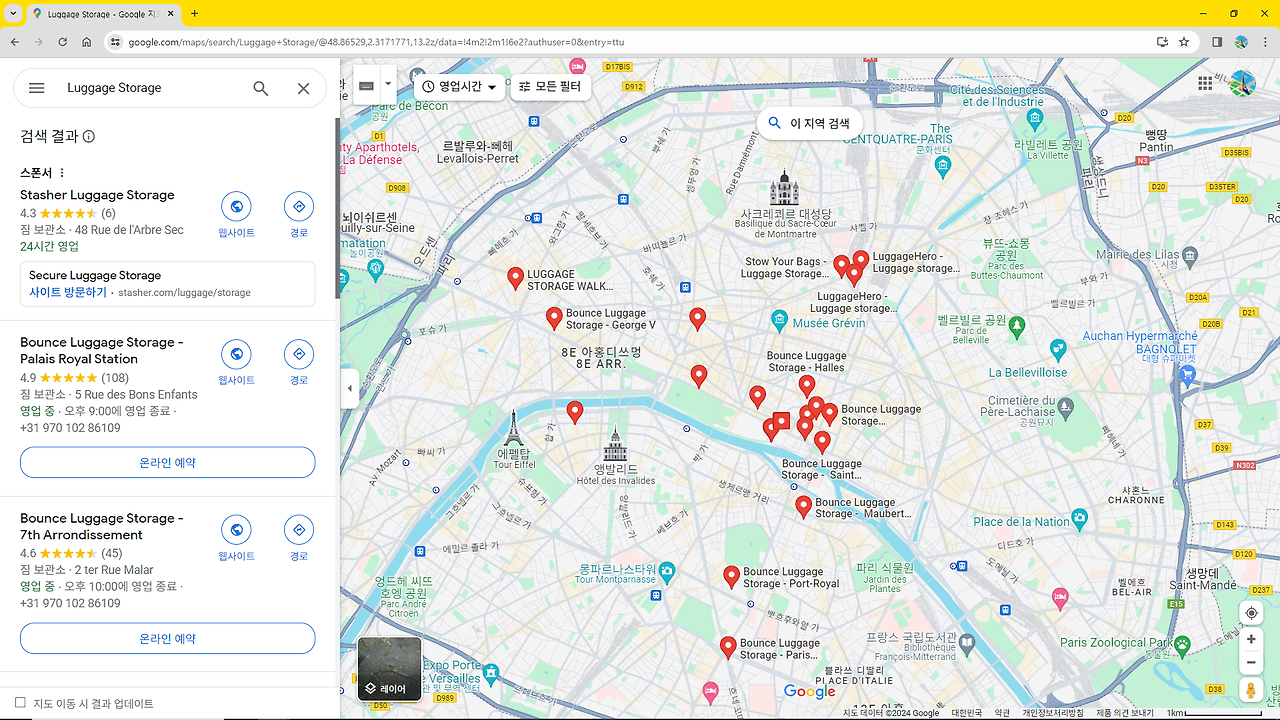Image resolution: width=1280 pixels, height=720 pixels.
Task: Select Bounce Luggage Storage Halles pin
Action: (807, 386)
